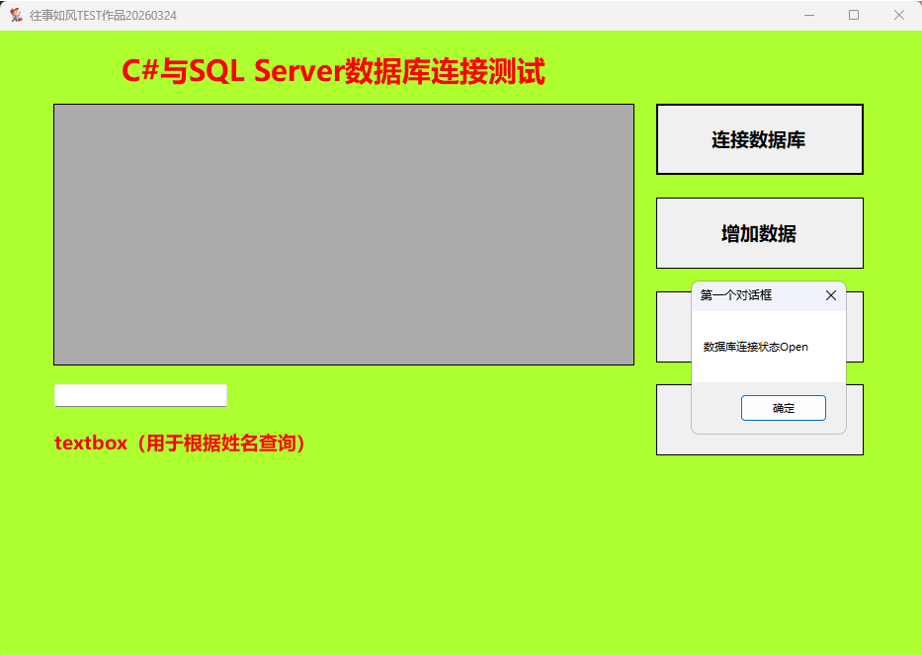Image resolution: width=922 pixels, height=655 pixels.
Task: Minimize the 往事如风TEST window
Action: (x=808, y=15)
